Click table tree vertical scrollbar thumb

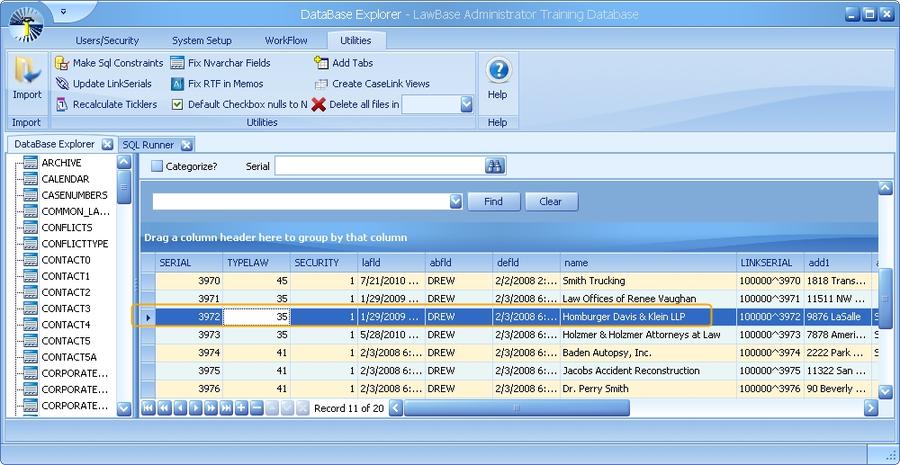[124, 187]
